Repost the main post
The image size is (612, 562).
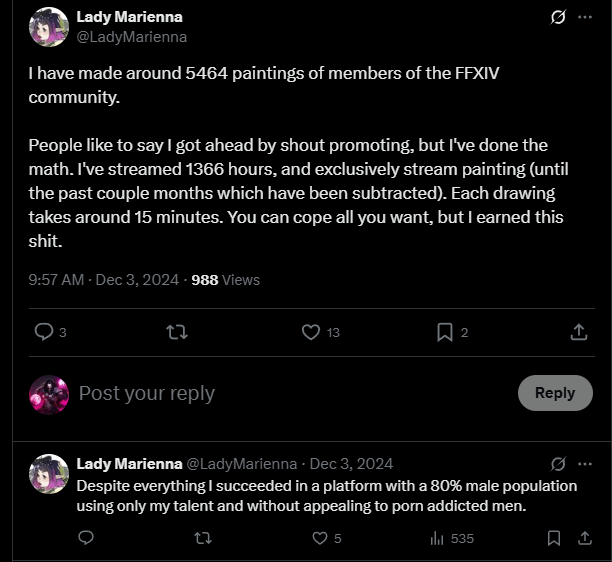point(177,333)
